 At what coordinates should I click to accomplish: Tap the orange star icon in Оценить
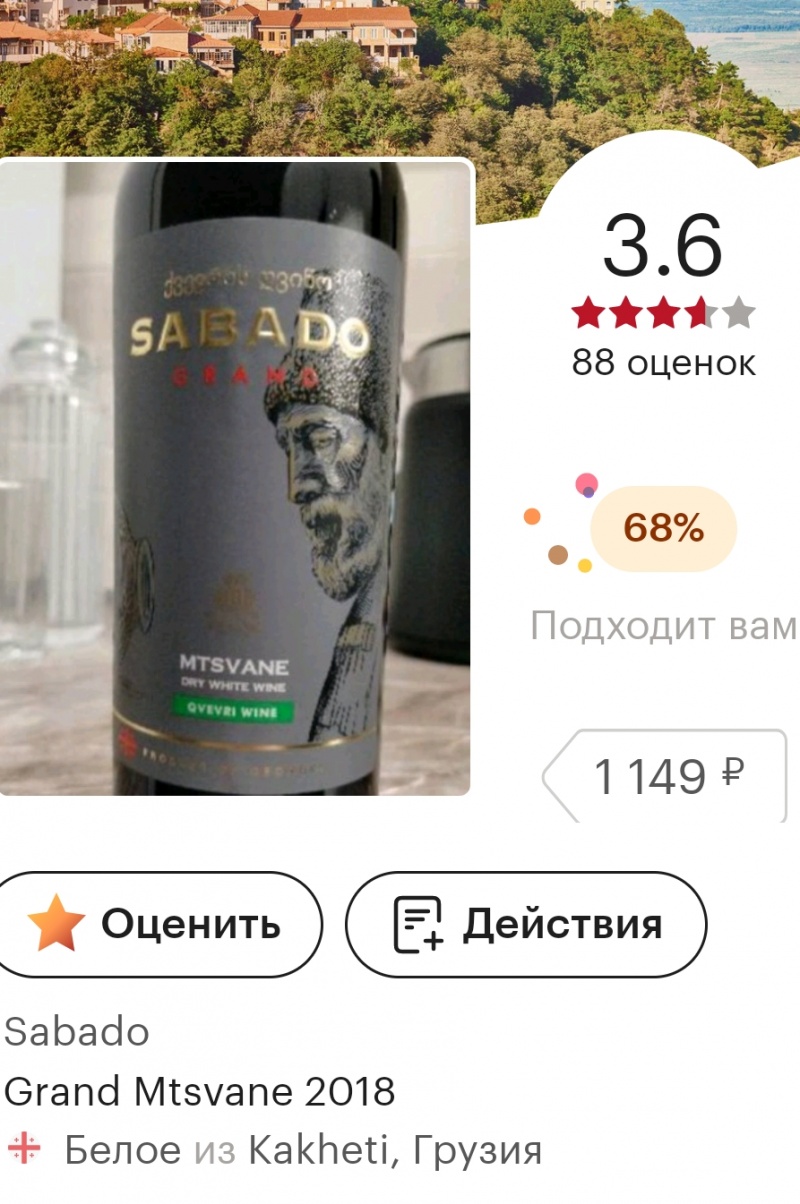pyautogui.click(x=56, y=924)
